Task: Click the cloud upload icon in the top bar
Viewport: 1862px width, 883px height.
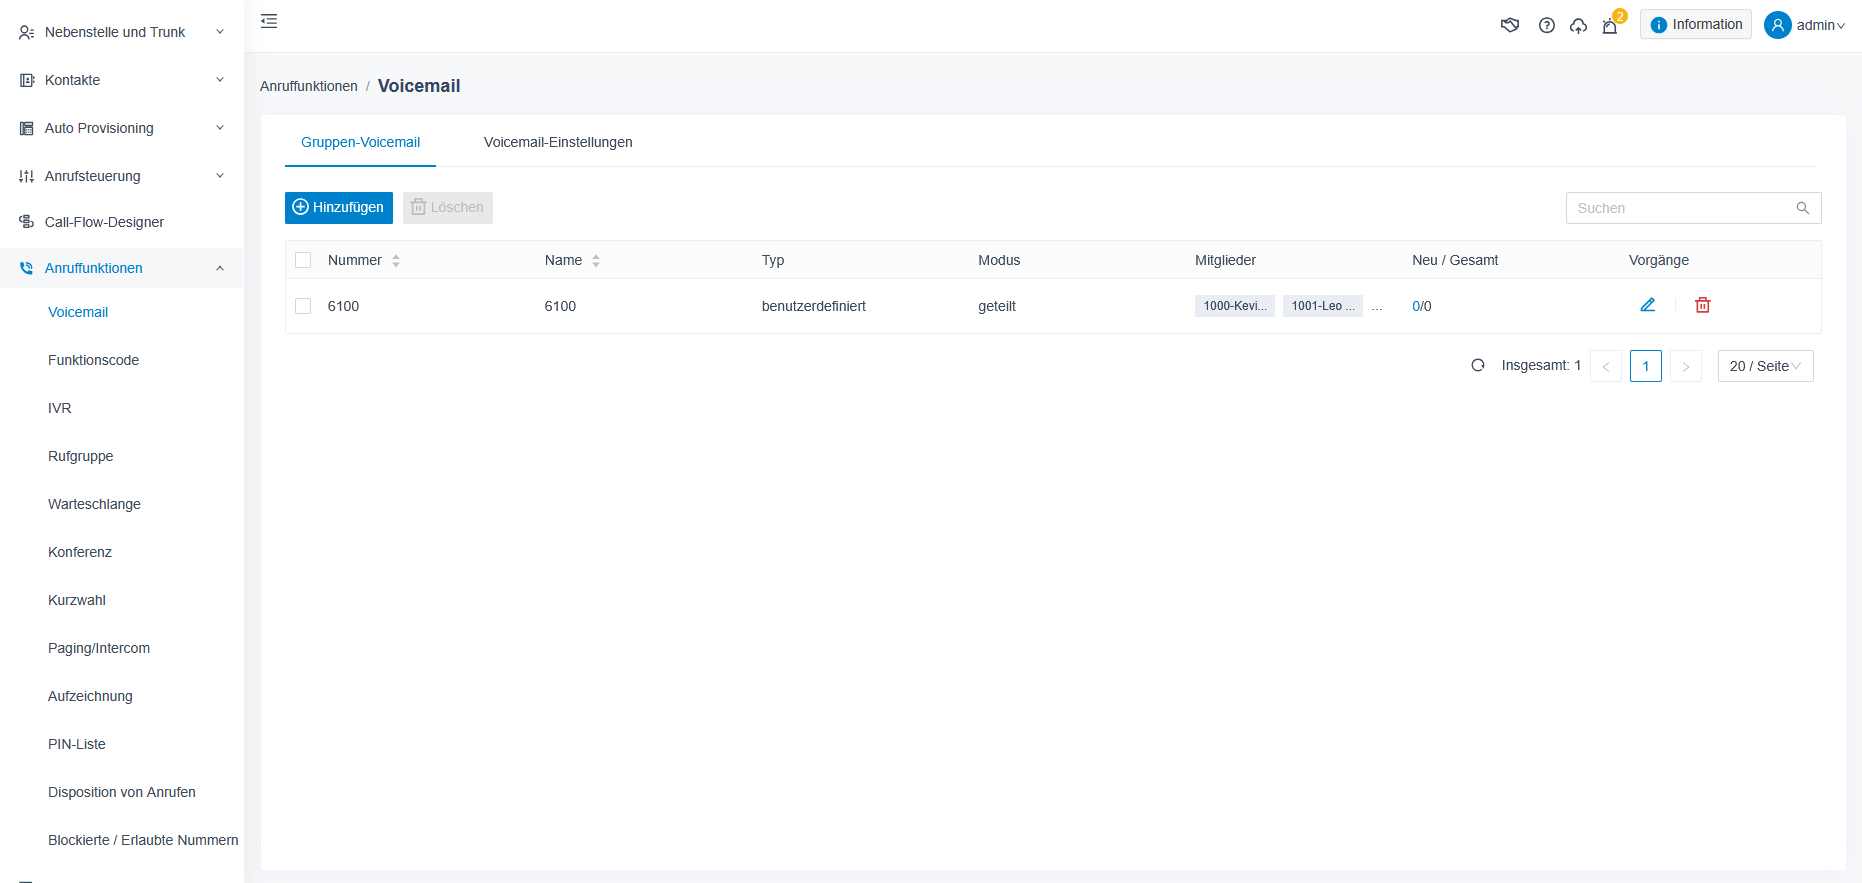Action: [1578, 25]
